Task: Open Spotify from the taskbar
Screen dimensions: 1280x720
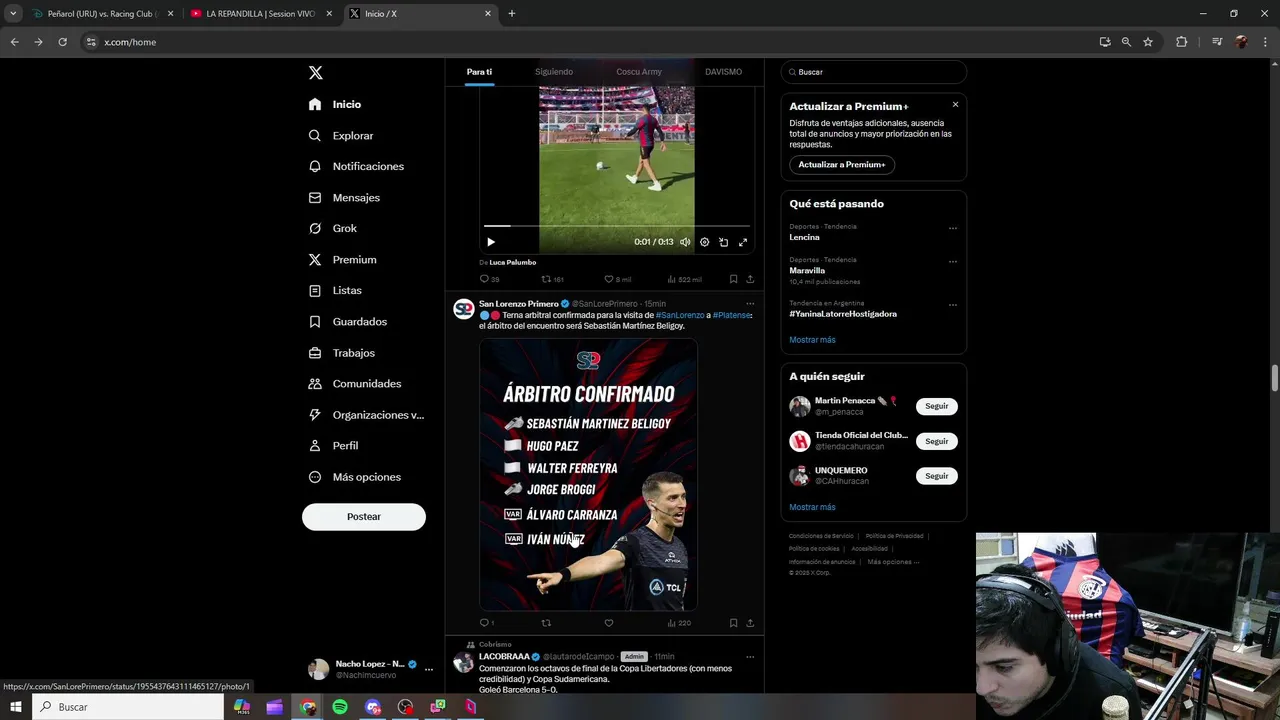Action: [x=340, y=707]
